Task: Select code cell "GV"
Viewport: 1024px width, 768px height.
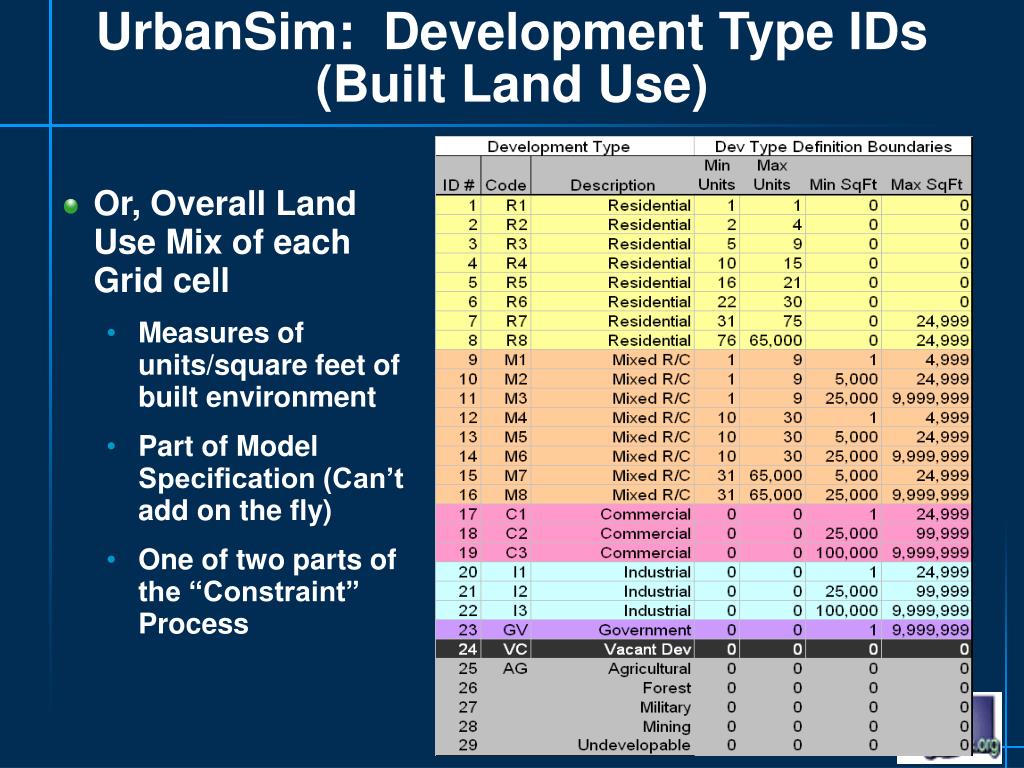Action: click(505, 630)
